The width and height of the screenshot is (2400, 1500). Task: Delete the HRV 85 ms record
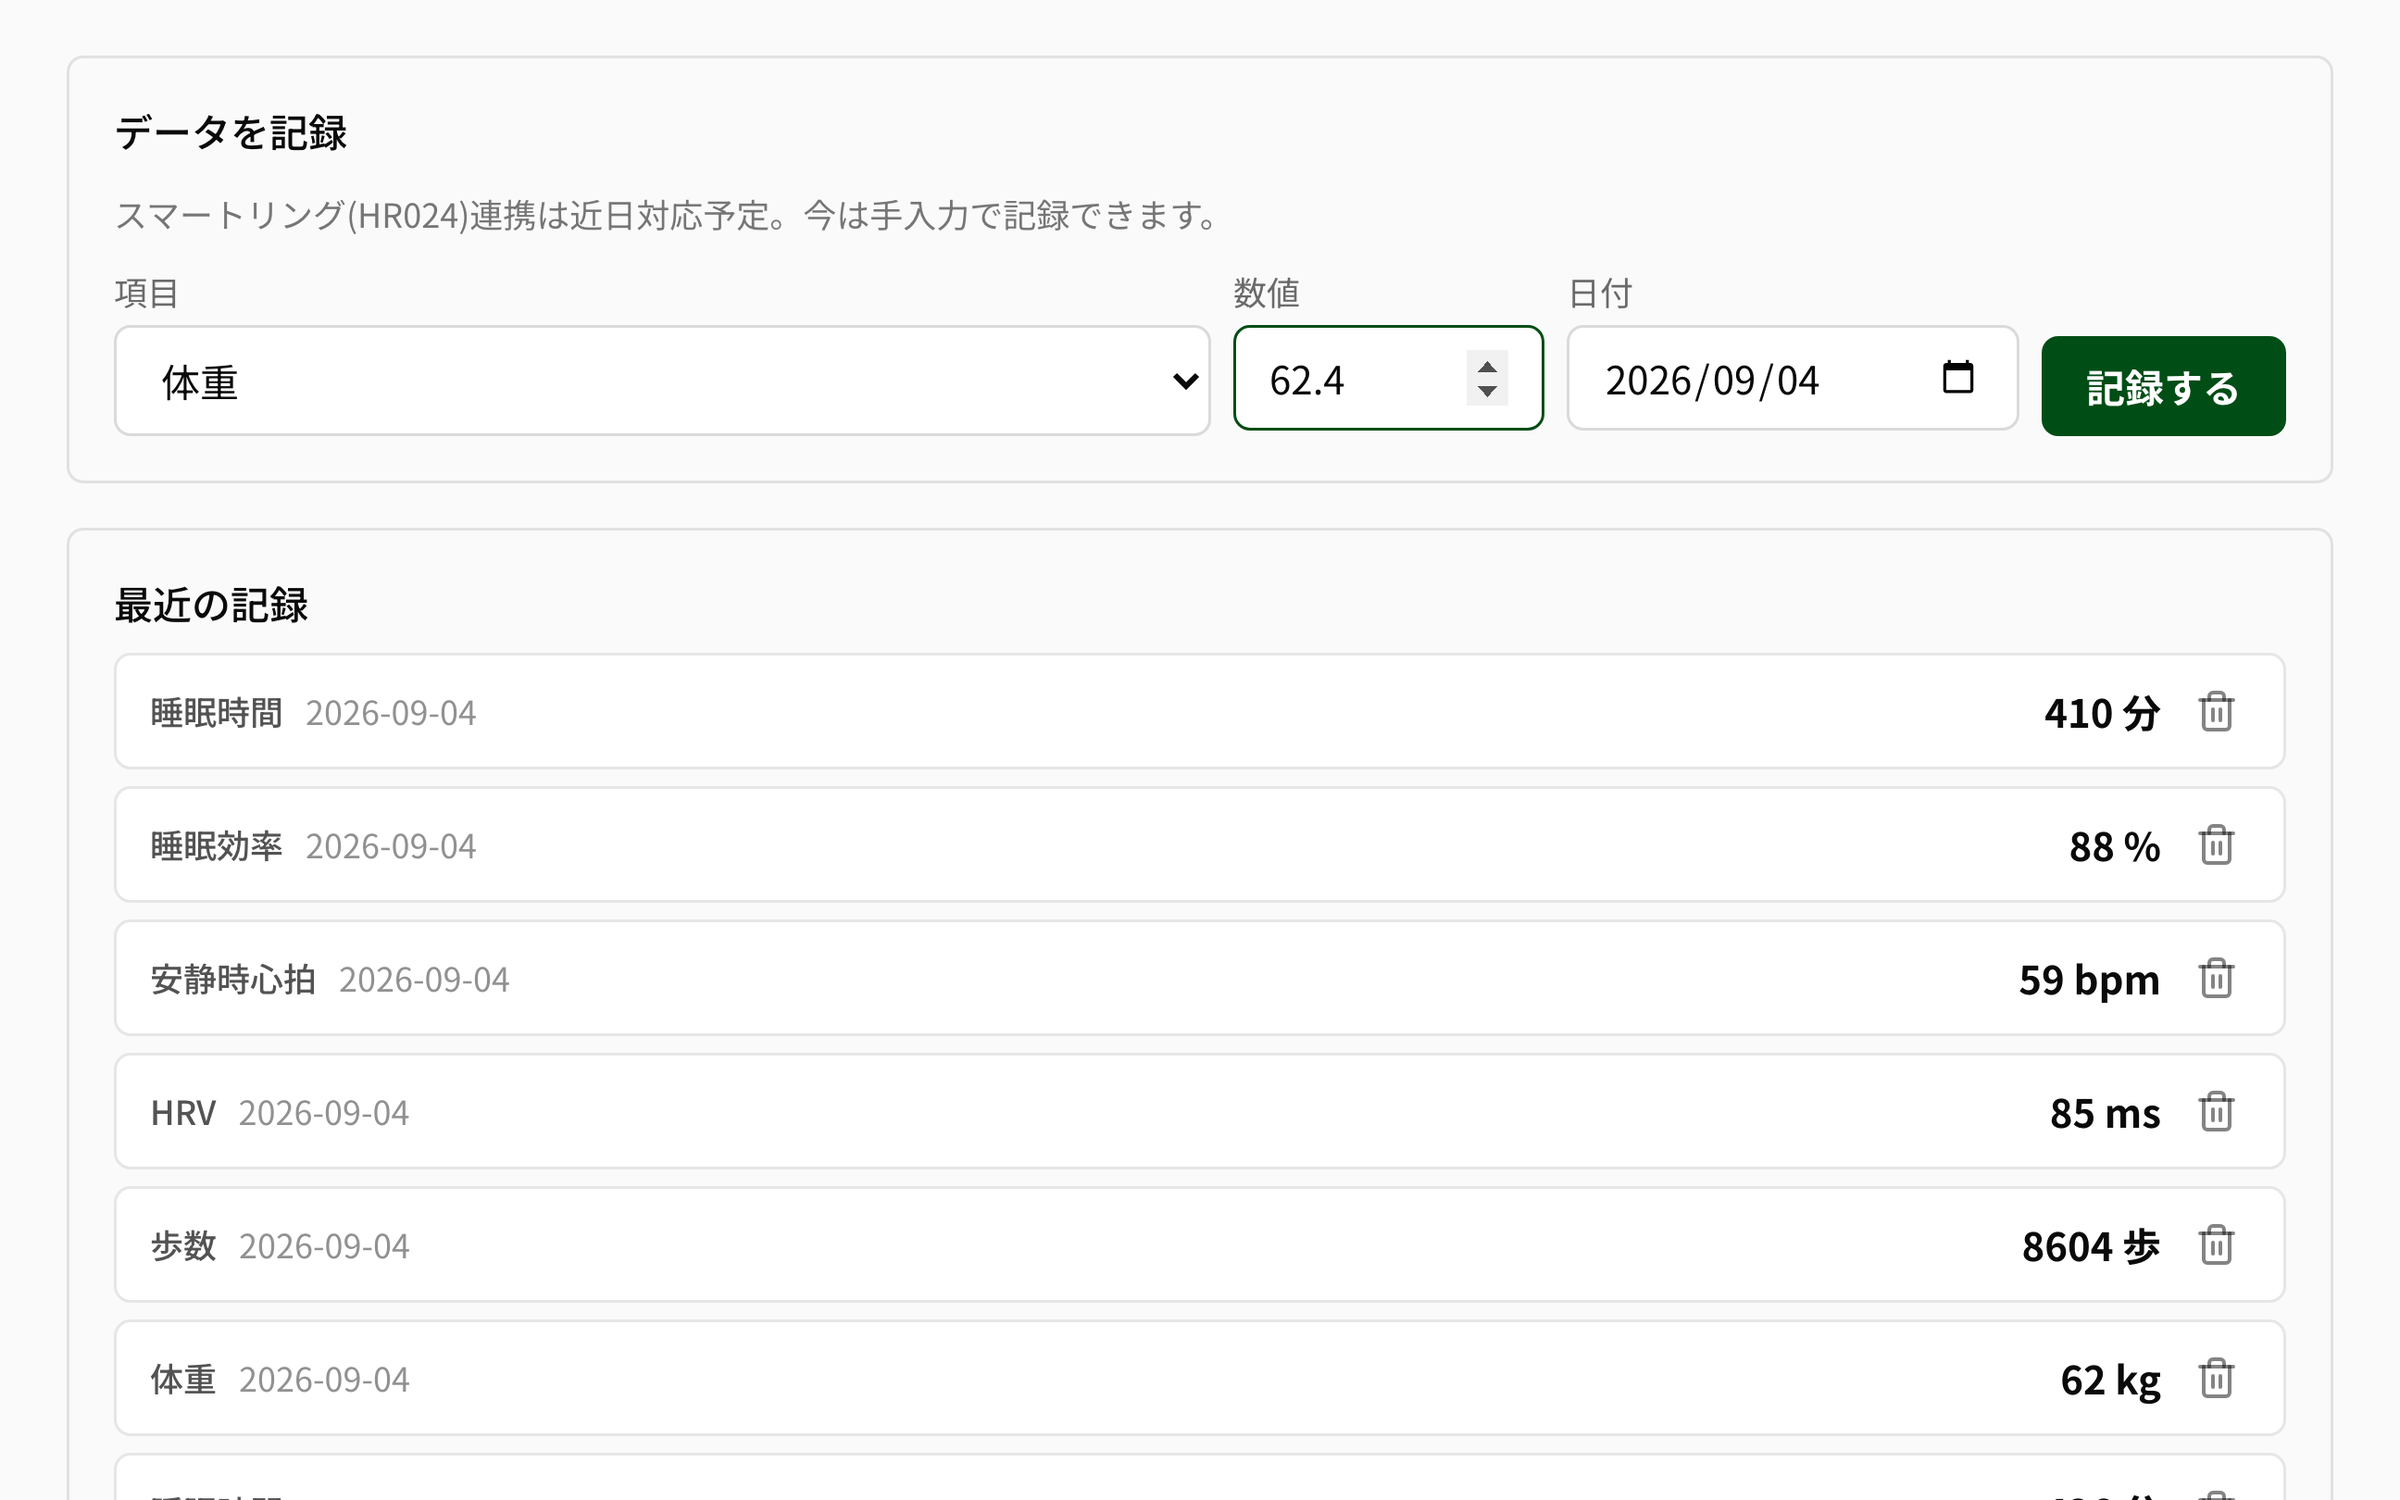point(2216,1112)
